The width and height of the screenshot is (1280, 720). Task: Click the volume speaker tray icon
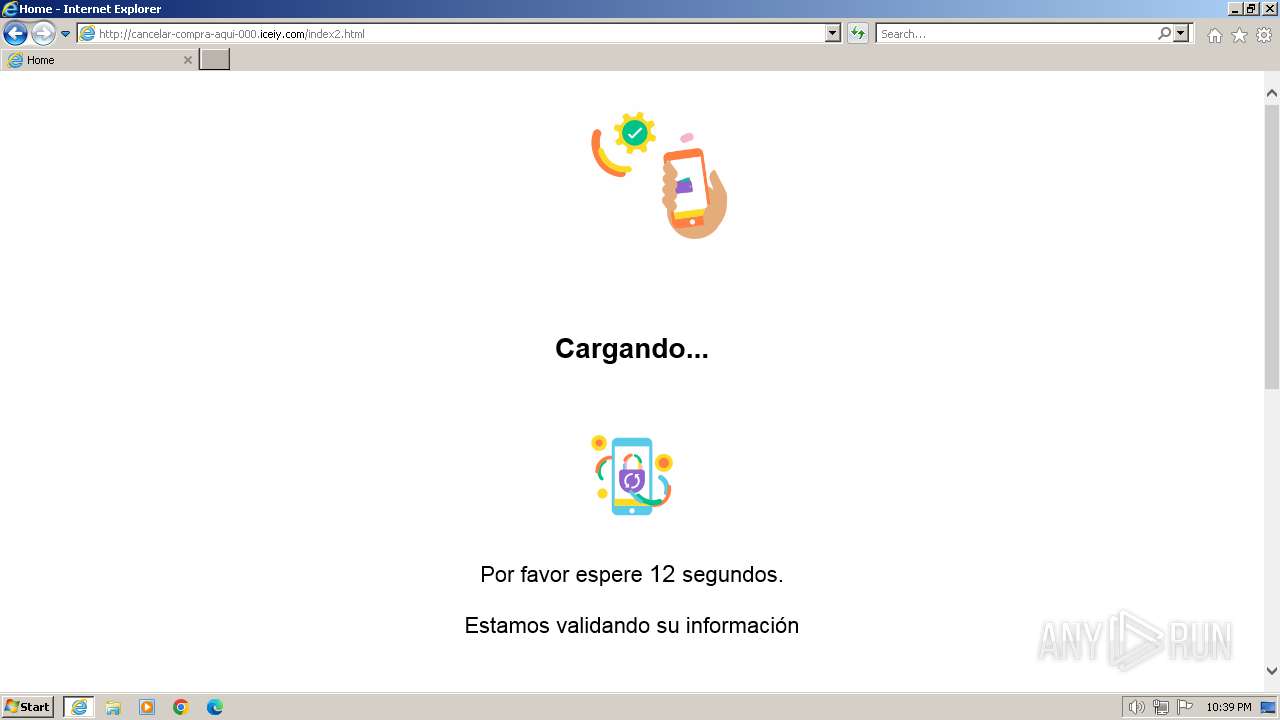coord(1136,707)
